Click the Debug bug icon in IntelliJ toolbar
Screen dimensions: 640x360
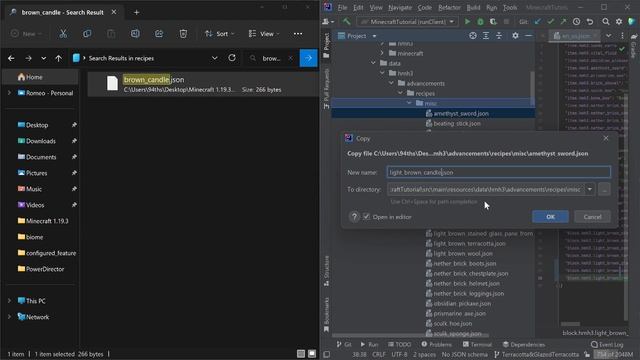(x=480, y=21)
